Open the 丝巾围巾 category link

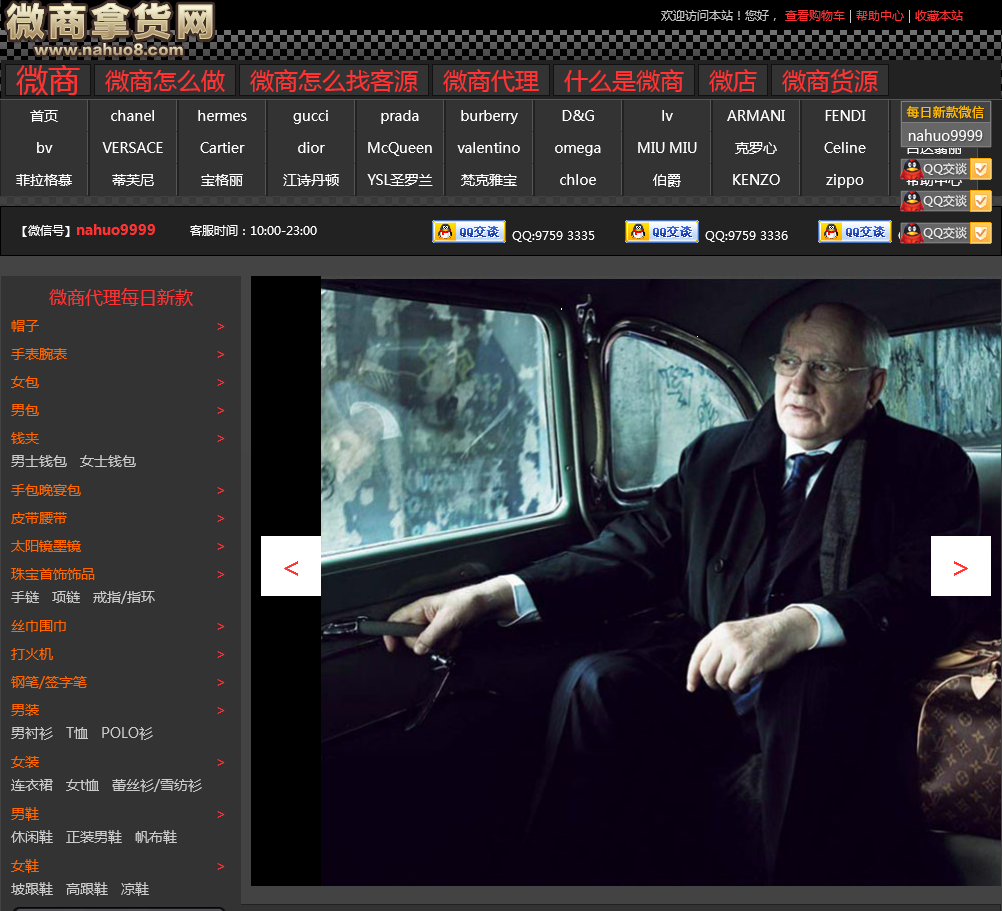pos(38,626)
